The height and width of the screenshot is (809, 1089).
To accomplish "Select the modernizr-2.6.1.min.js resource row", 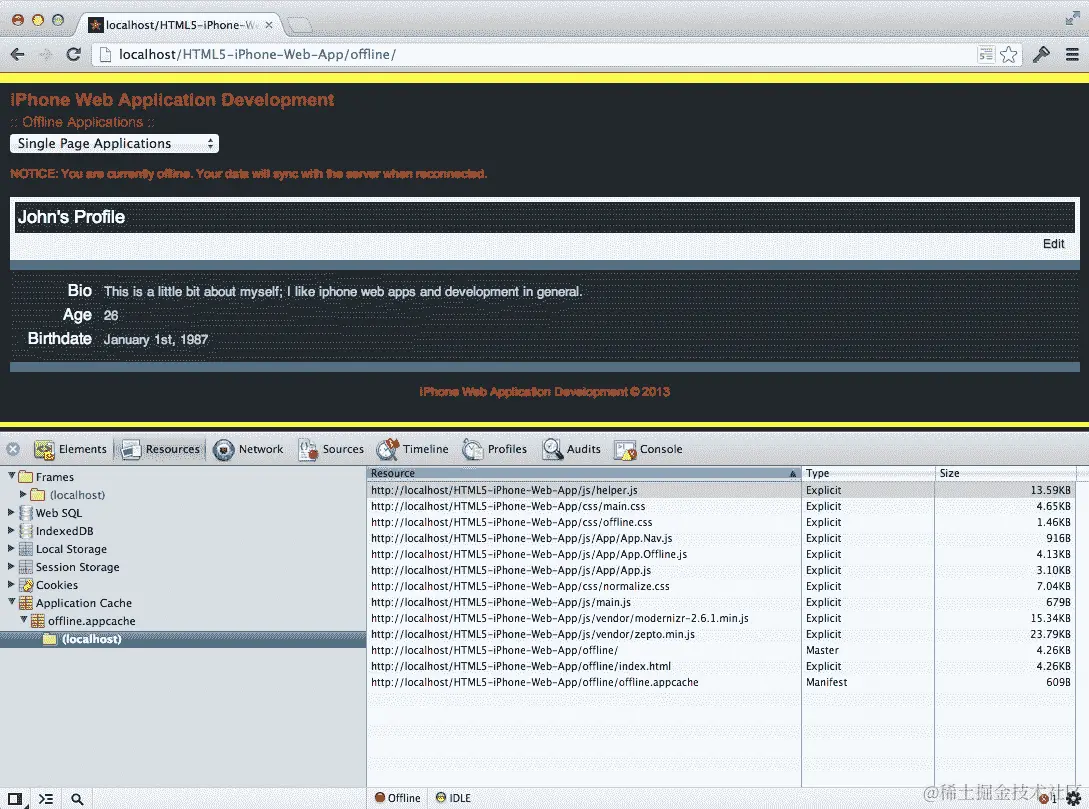I will coord(721,618).
